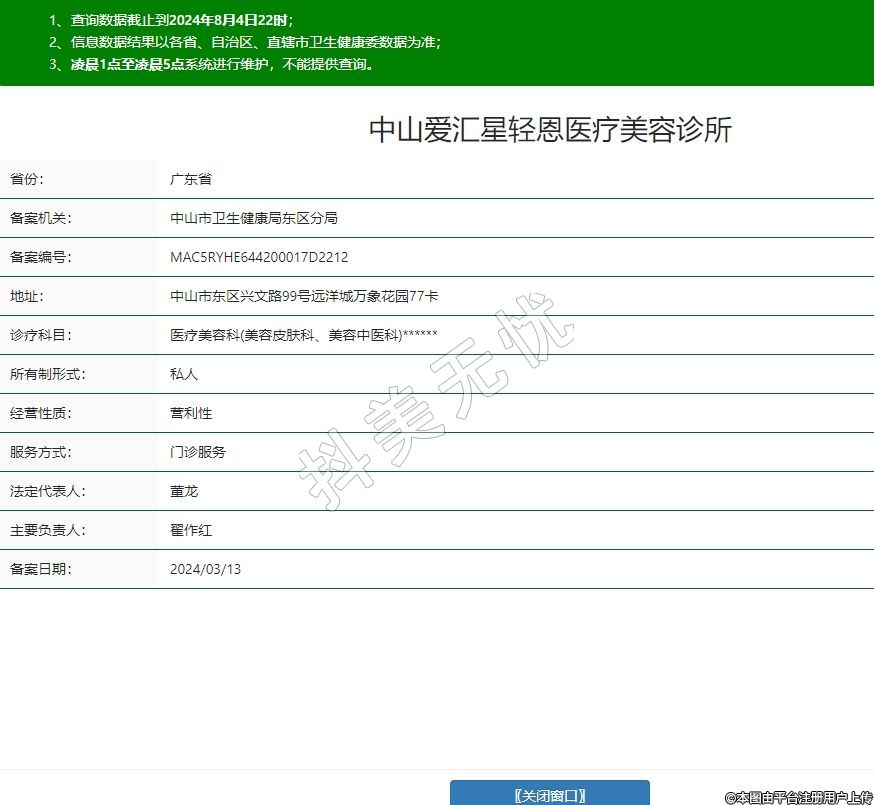
Task: Click the 备案日期 field label
Action: (41, 569)
